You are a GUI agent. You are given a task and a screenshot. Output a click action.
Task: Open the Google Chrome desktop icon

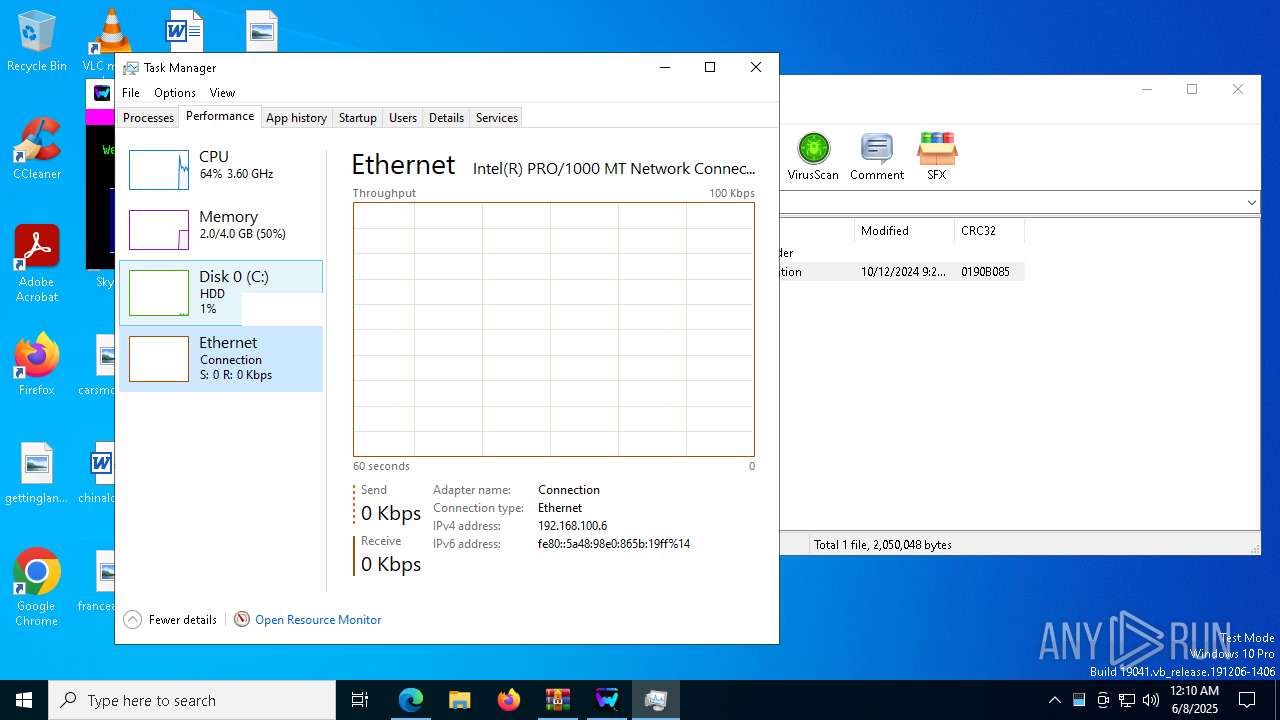point(37,588)
